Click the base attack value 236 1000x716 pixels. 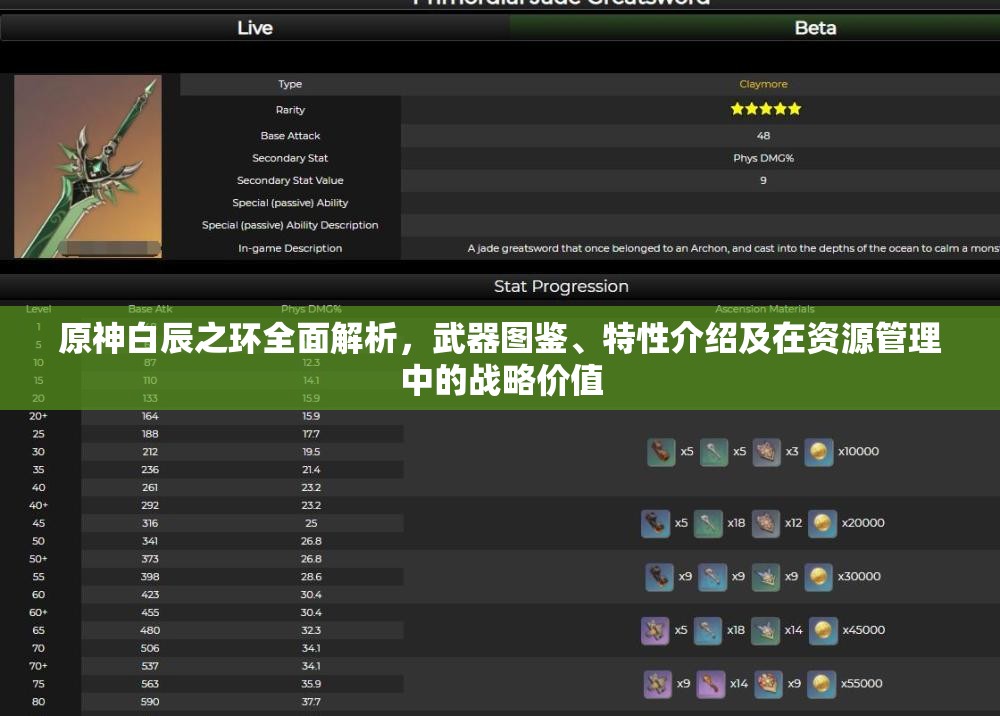click(150, 469)
